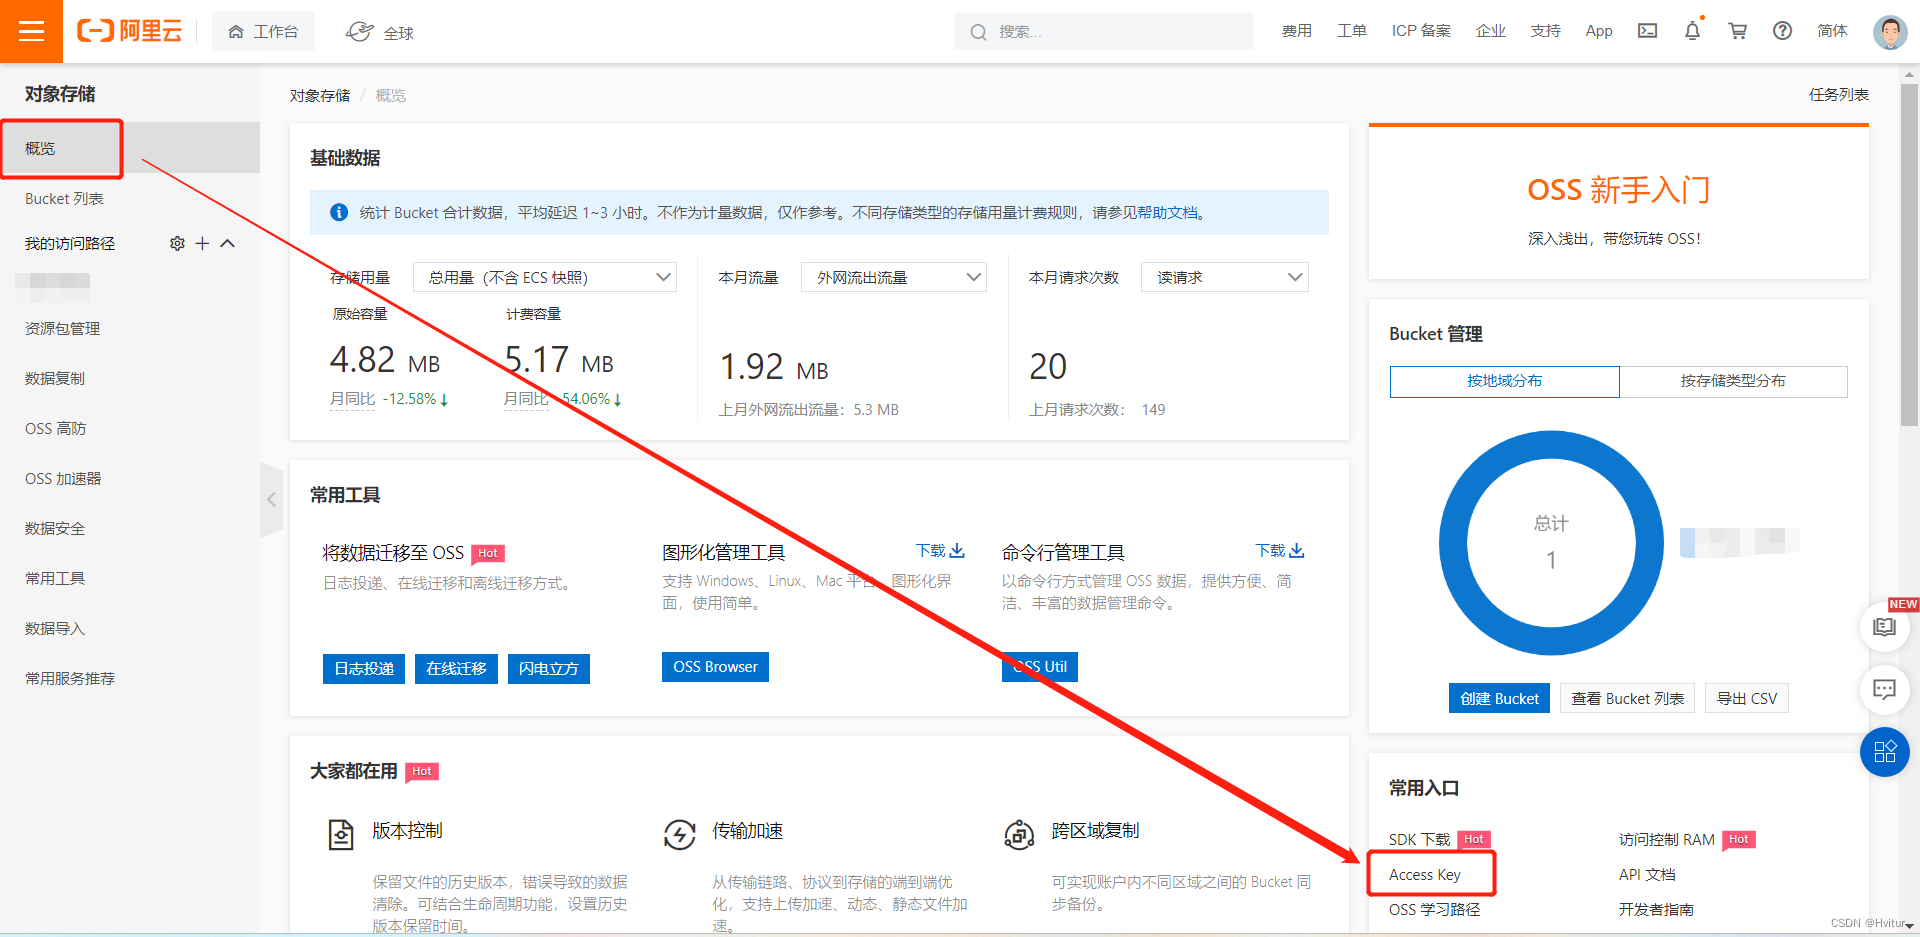
Task: Select 概览 in the sidebar
Action: (x=130, y=148)
